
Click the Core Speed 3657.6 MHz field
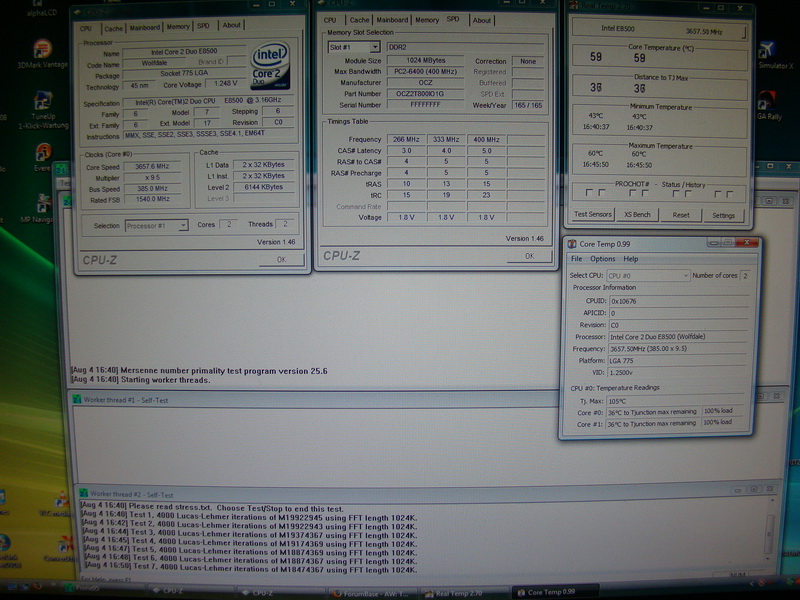[x=152, y=166]
